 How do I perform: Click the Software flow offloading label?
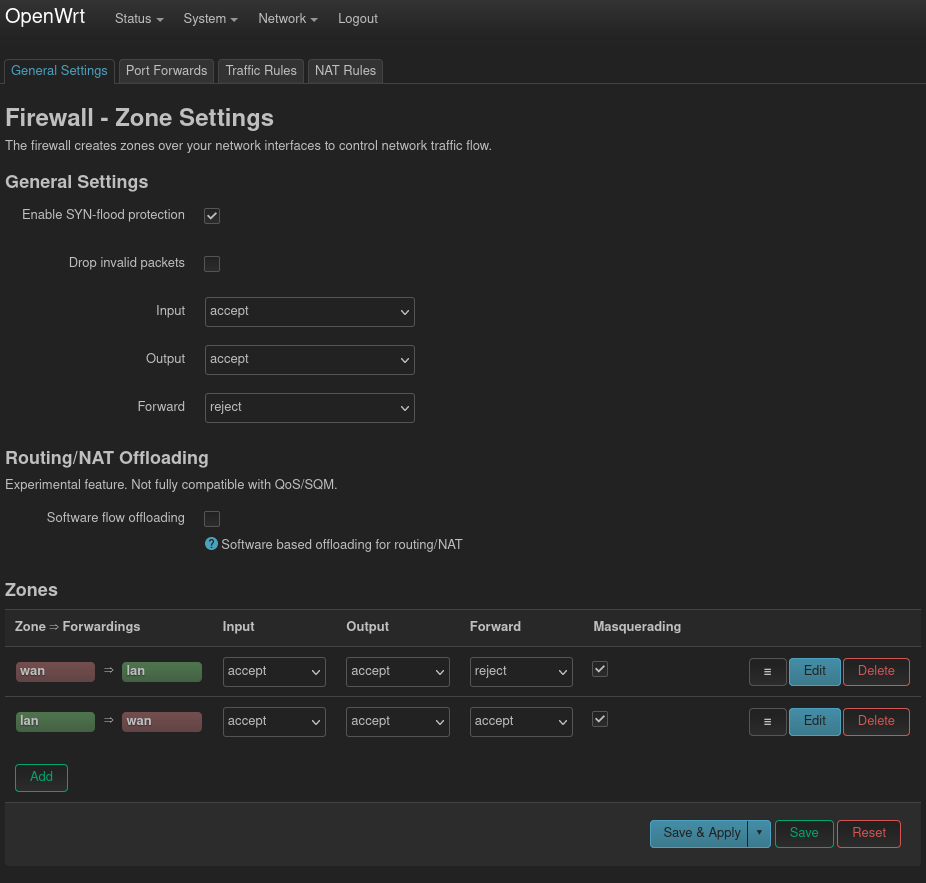[116, 518]
